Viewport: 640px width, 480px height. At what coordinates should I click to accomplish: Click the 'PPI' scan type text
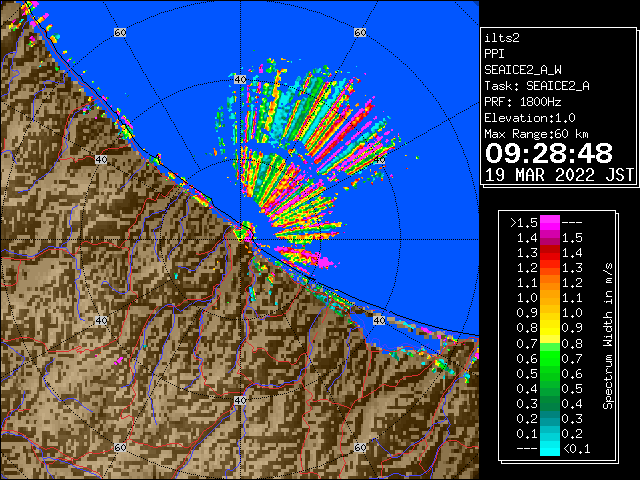click(x=494, y=54)
